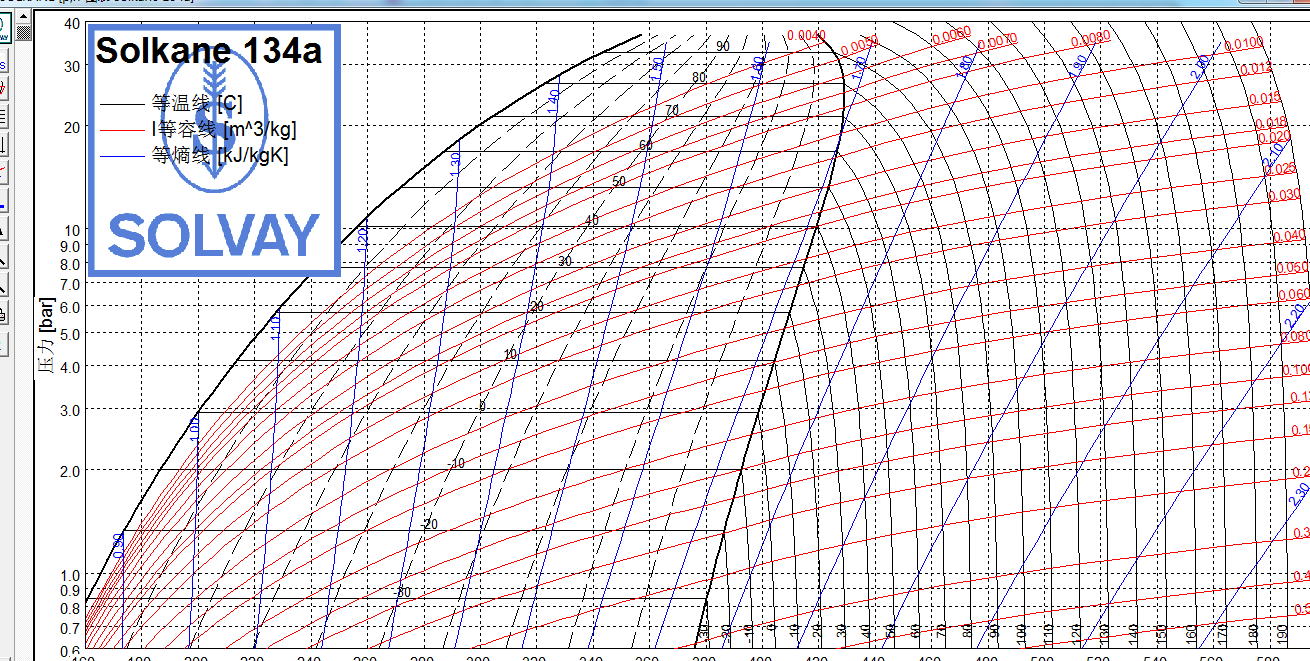1310x661 pixels.
Task: Click the 0.8 pressure axis tick
Action: pyautogui.click(x=69, y=608)
